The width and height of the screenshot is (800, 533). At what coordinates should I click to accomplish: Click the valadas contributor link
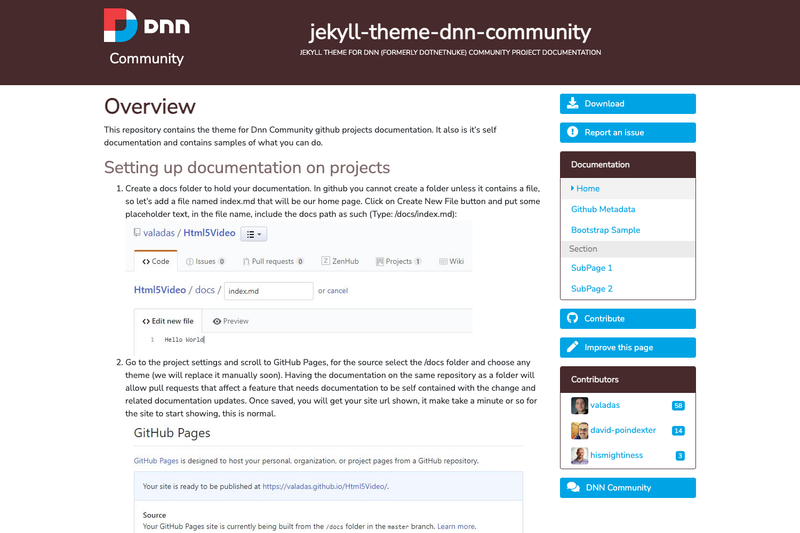point(605,405)
